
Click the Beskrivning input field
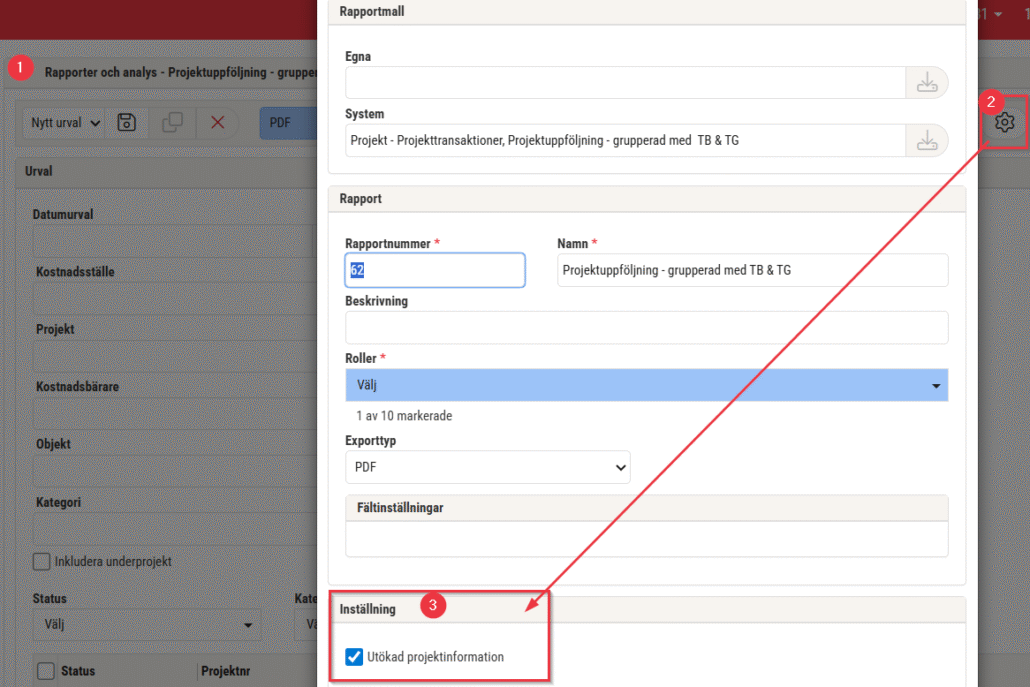click(646, 327)
